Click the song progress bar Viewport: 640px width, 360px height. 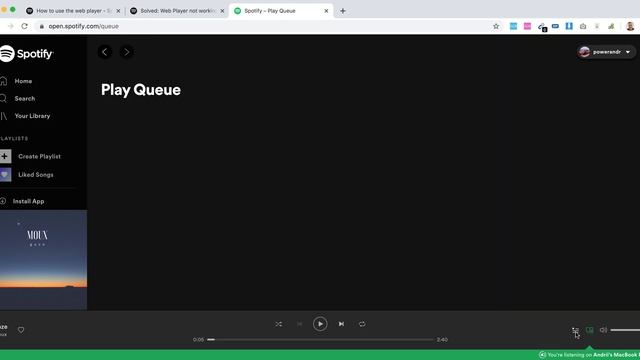(320, 340)
